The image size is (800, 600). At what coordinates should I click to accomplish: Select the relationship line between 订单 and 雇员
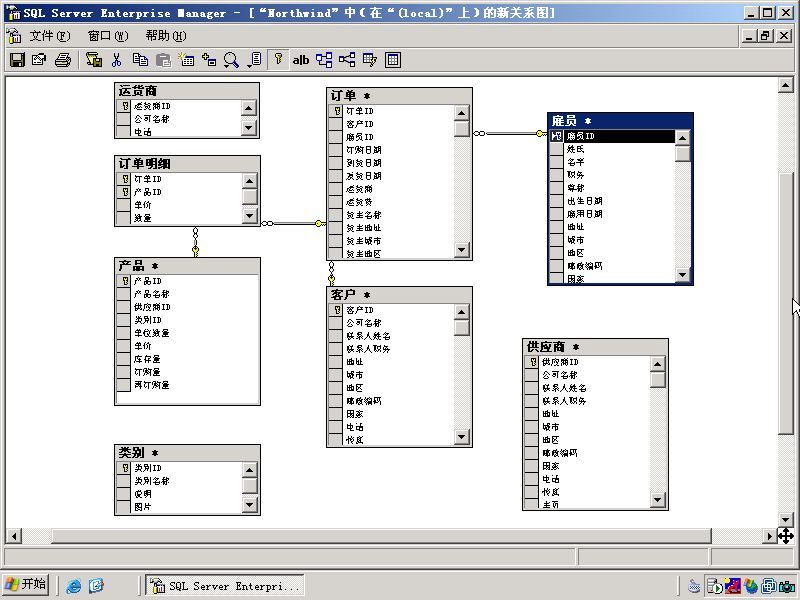tap(510, 134)
